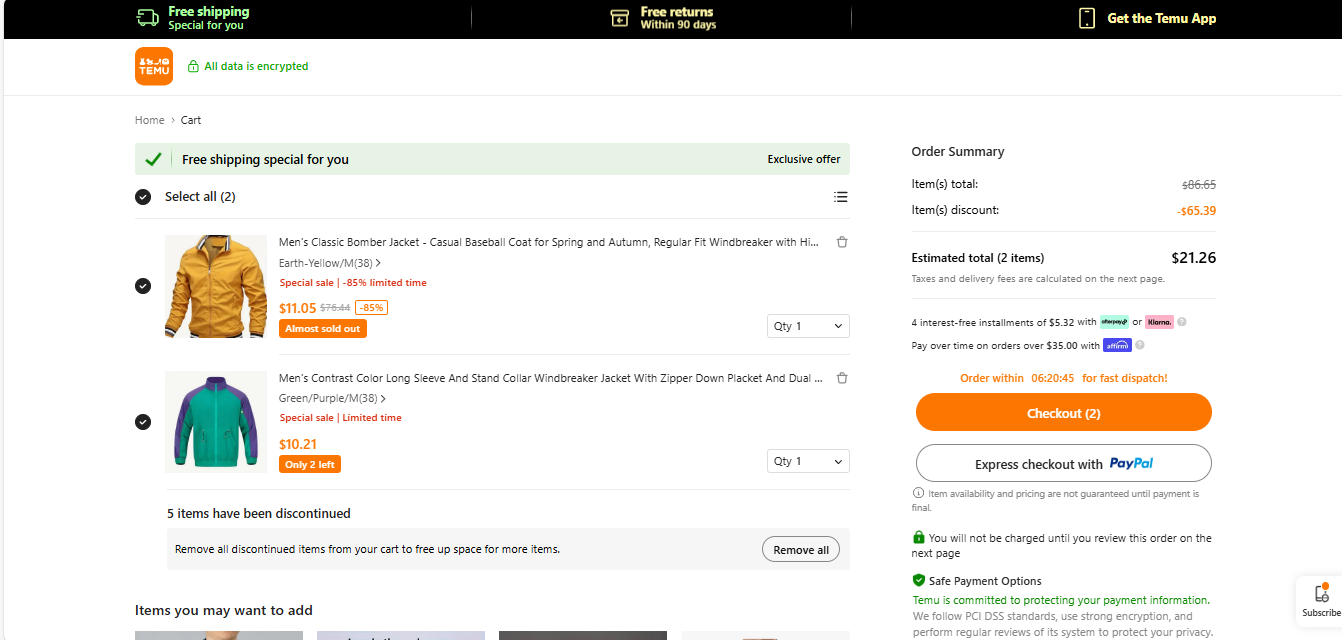
Task: Click the Free returns banner item
Action: (x=662, y=18)
